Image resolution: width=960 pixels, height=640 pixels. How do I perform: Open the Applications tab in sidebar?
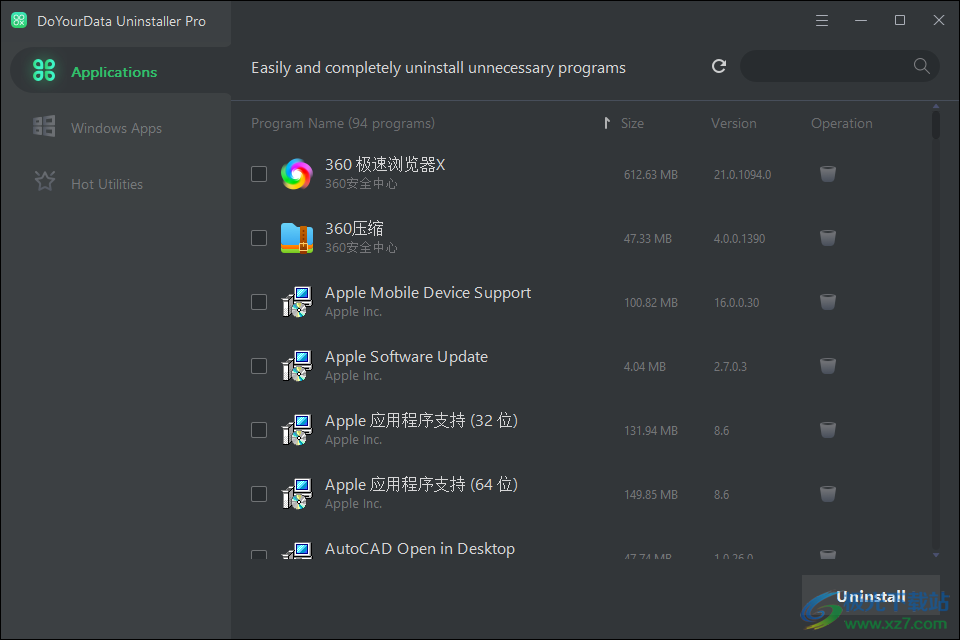pos(121,72)
